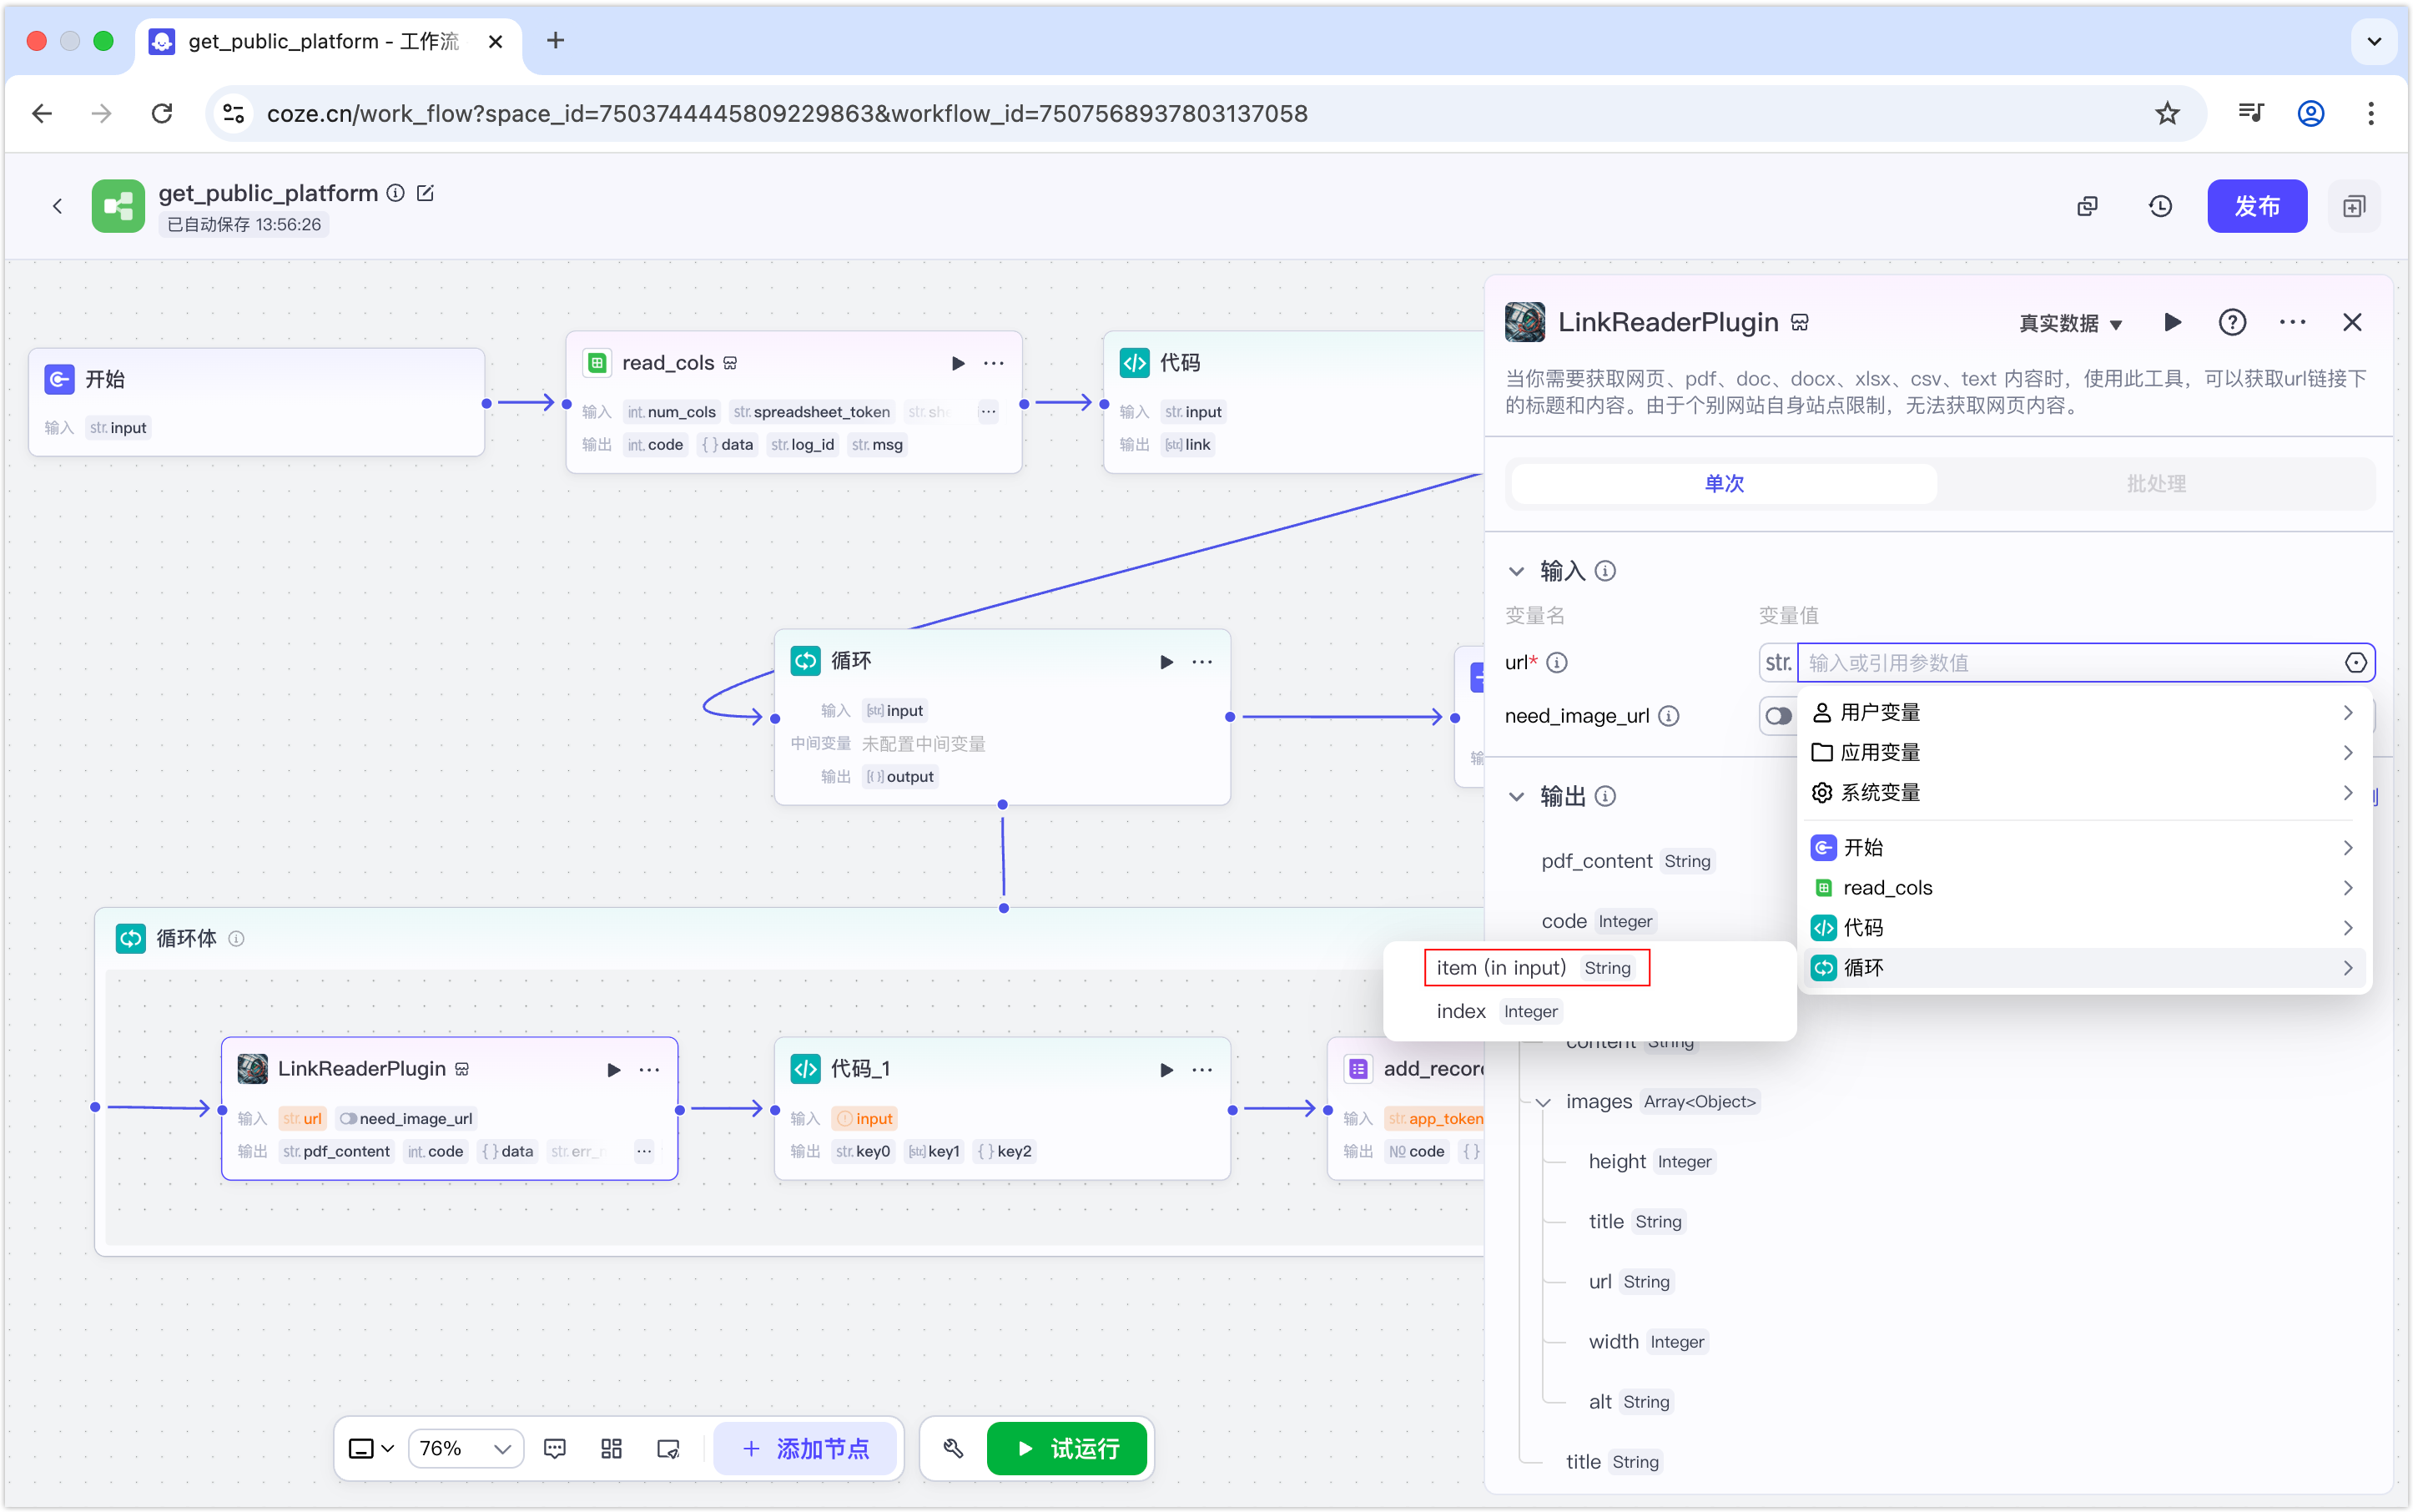This screenshot has width=2413, height=1512.
Task: Click the comments icon in bottom toolbar
Action: pyautogui.click(x=555, y=1448)
